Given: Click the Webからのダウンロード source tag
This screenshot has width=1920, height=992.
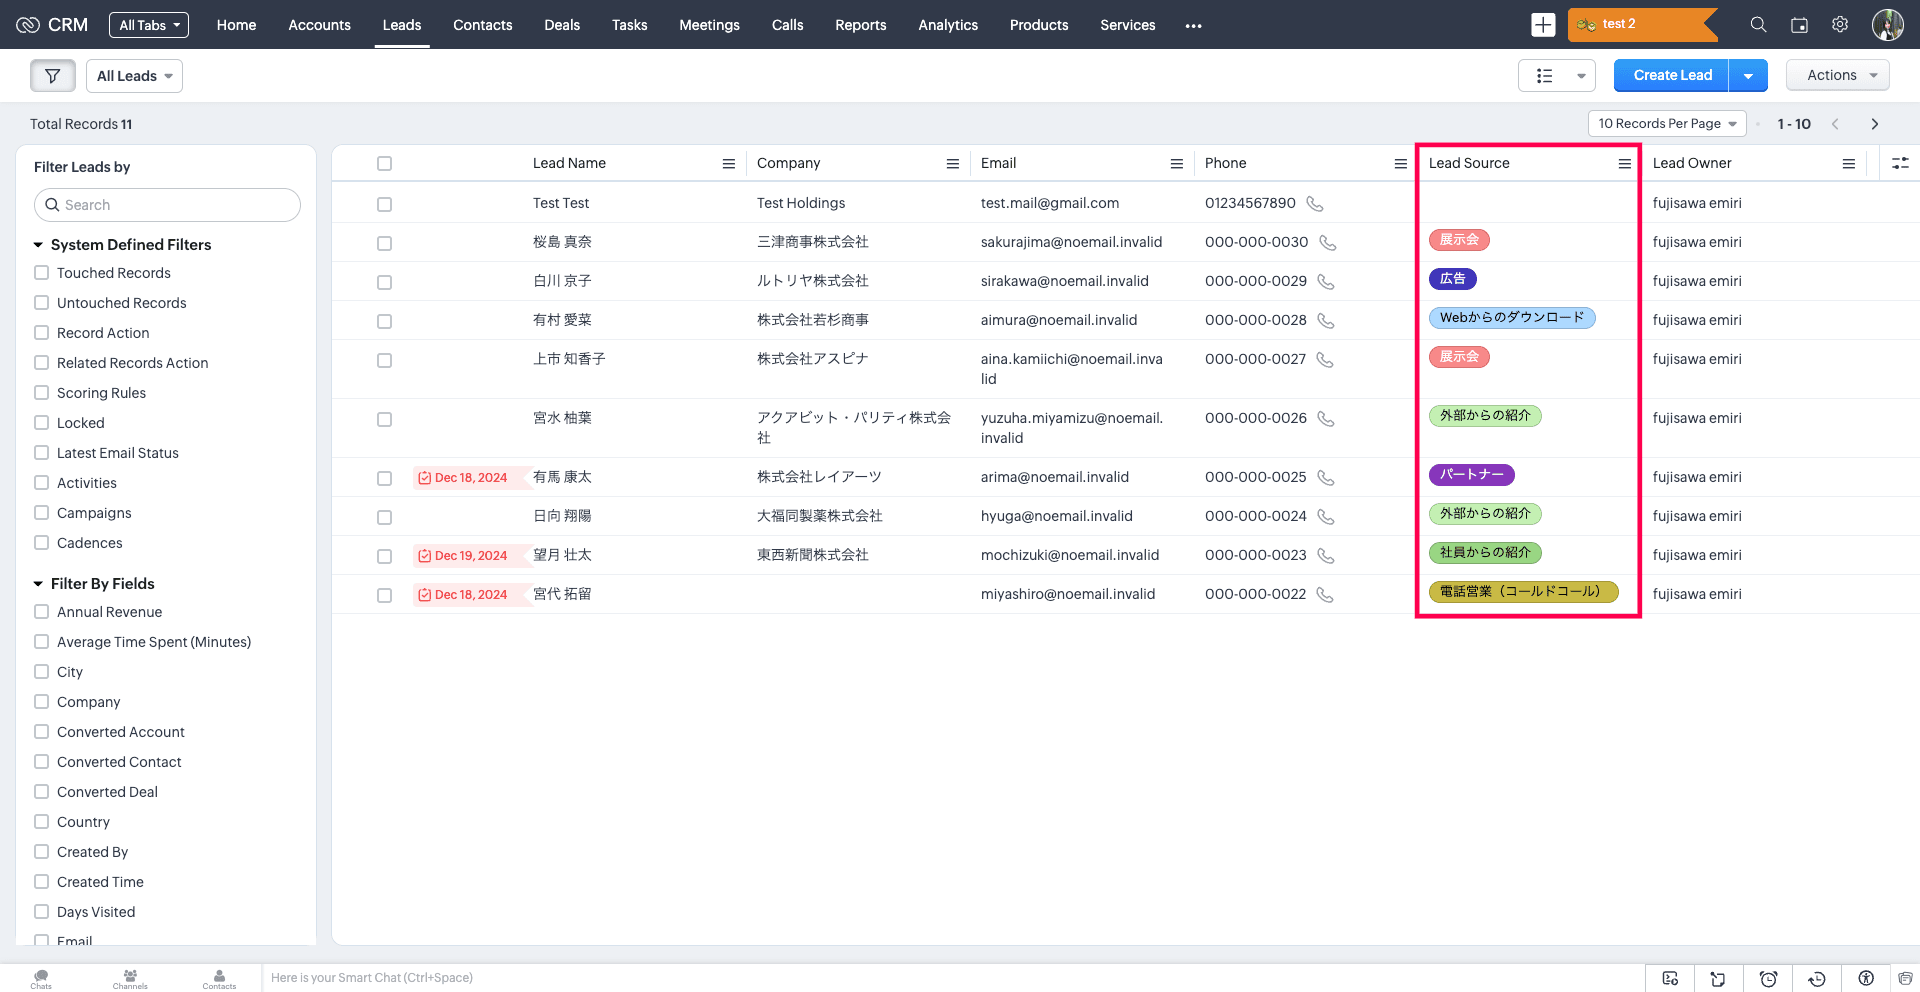Looking at the screenshot, I should (1512, 318).
